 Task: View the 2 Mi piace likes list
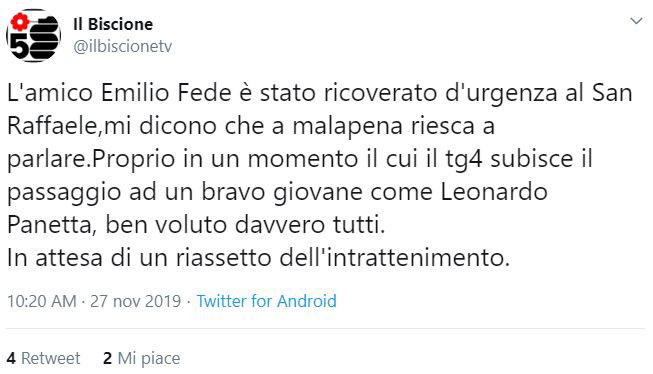(142, 358)
